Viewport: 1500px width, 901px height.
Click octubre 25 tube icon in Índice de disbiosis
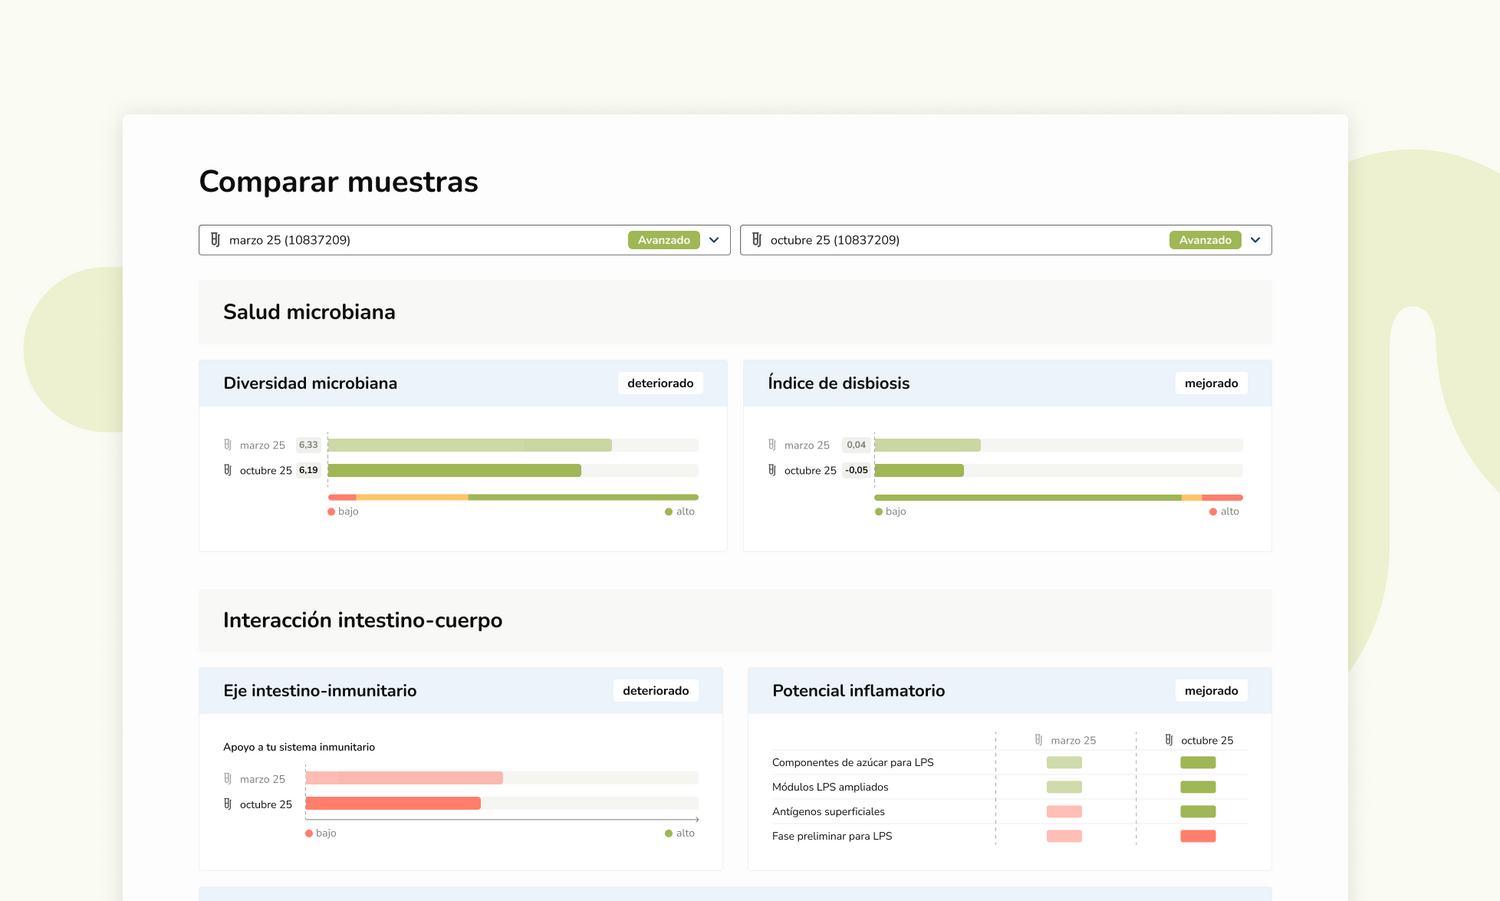[772, 470]
